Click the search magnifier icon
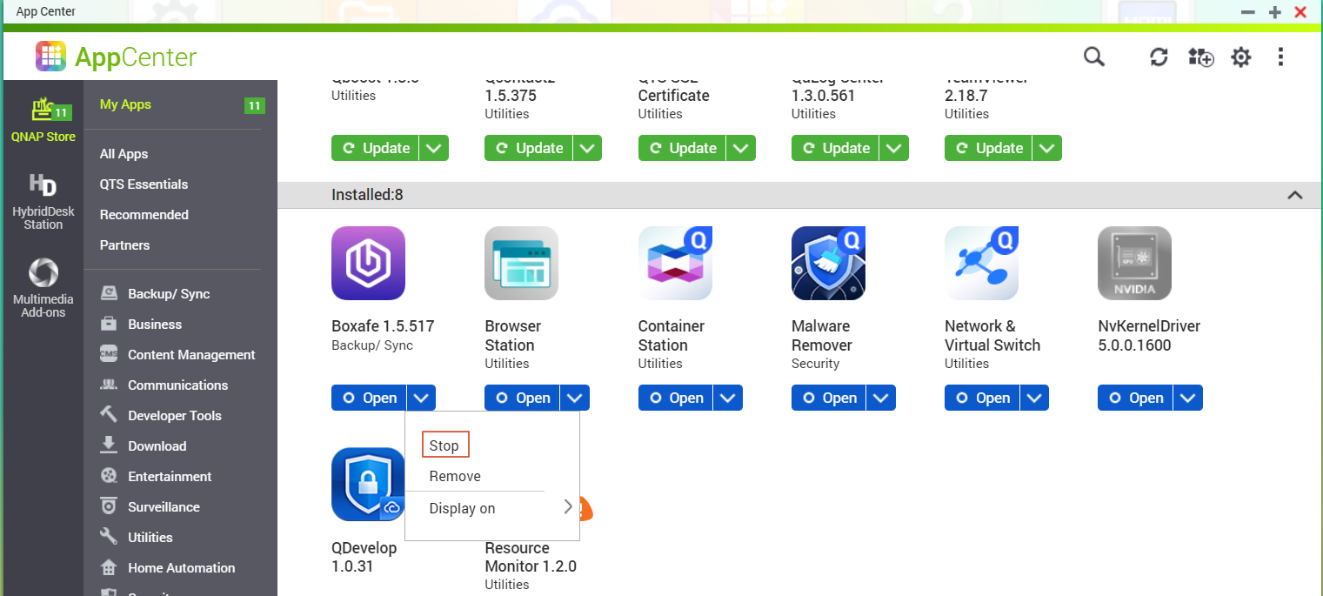Image resolution: width=1323 pixels, height=596 pixels. (x=1094, y=57)
